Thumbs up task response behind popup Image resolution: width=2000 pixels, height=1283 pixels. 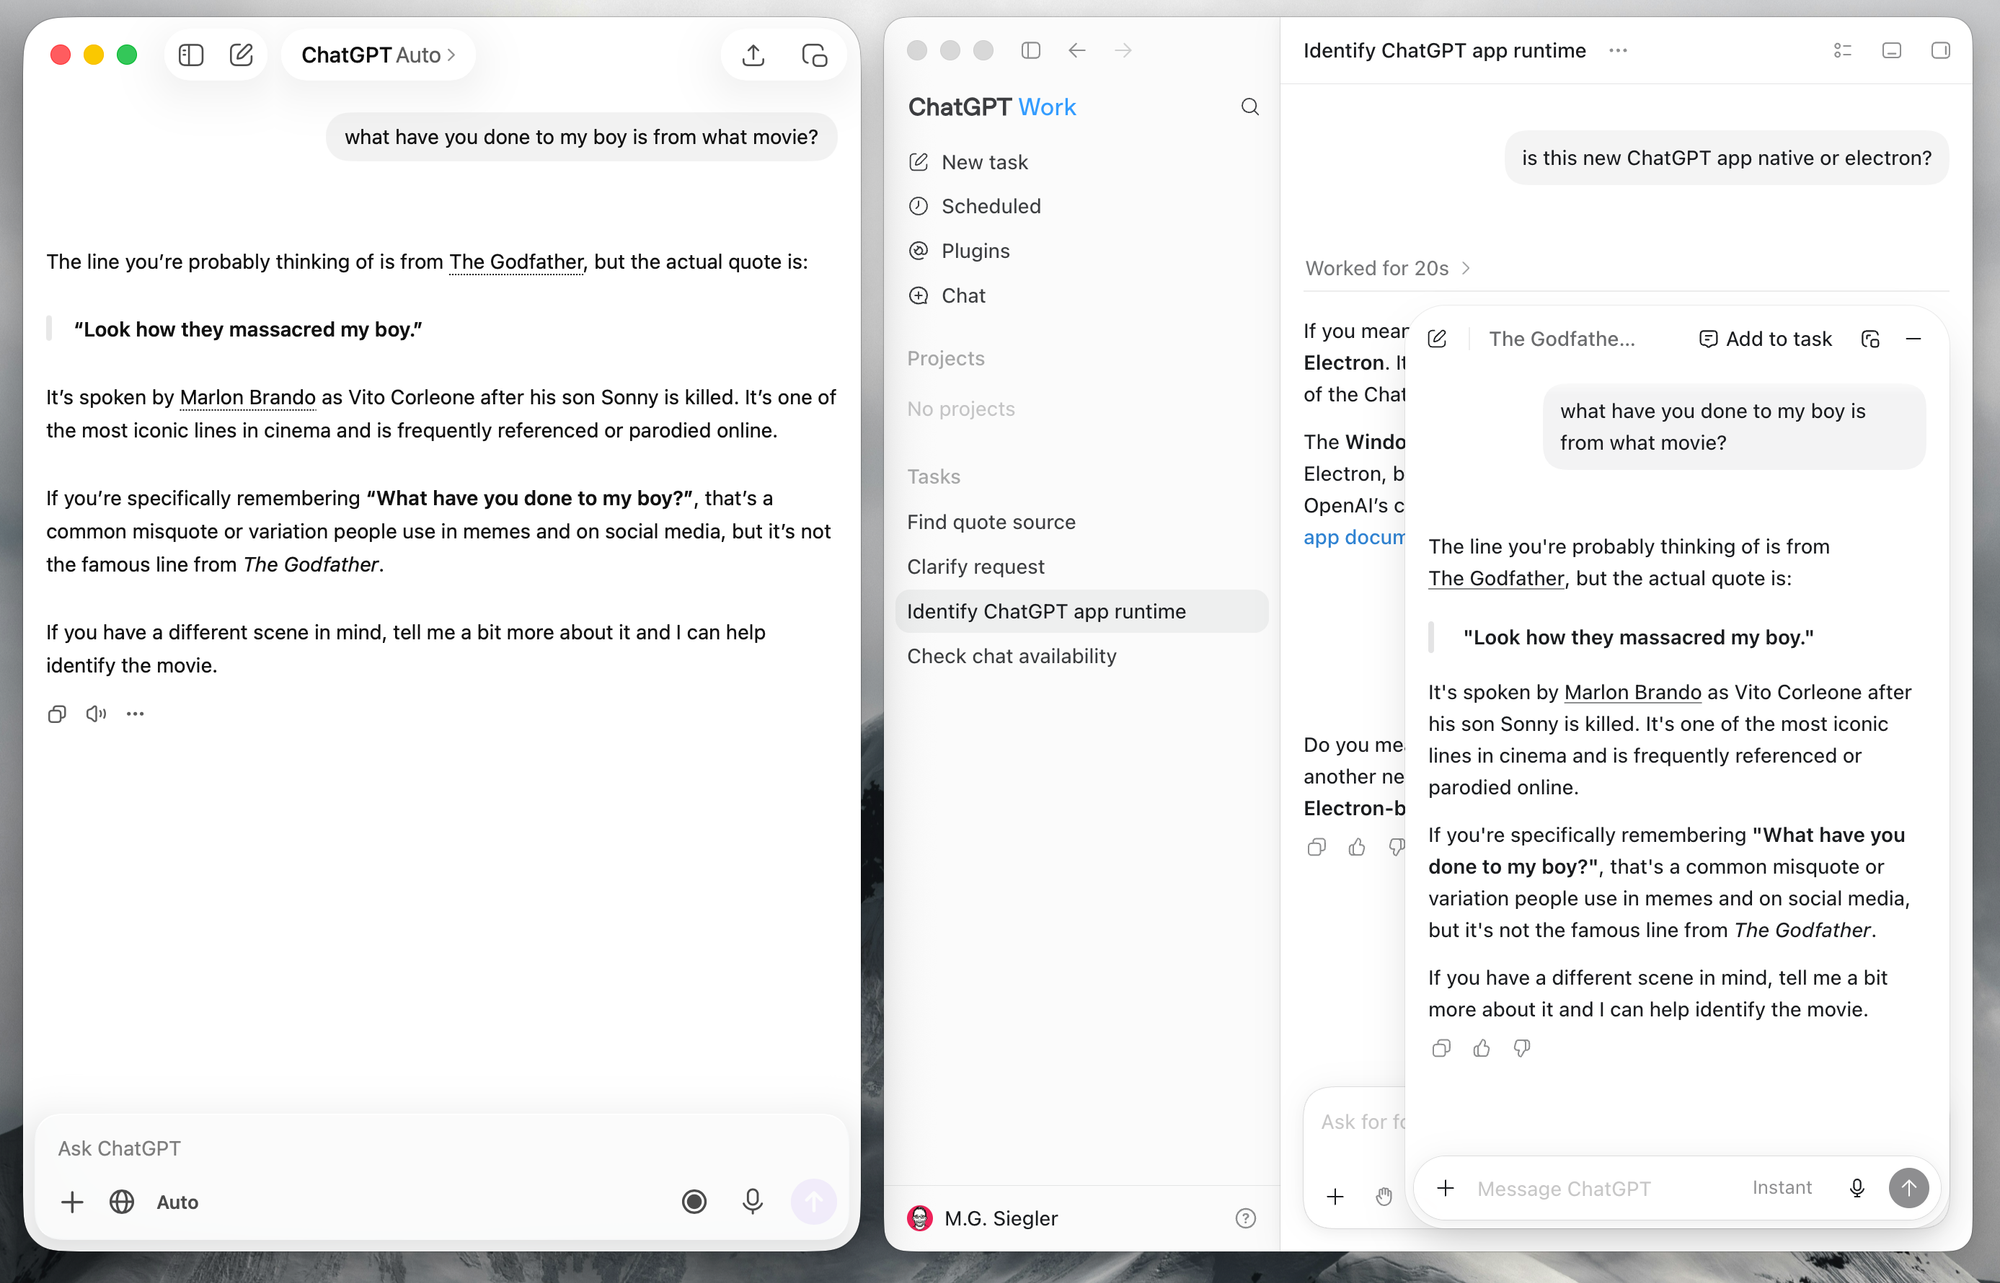1357,848
